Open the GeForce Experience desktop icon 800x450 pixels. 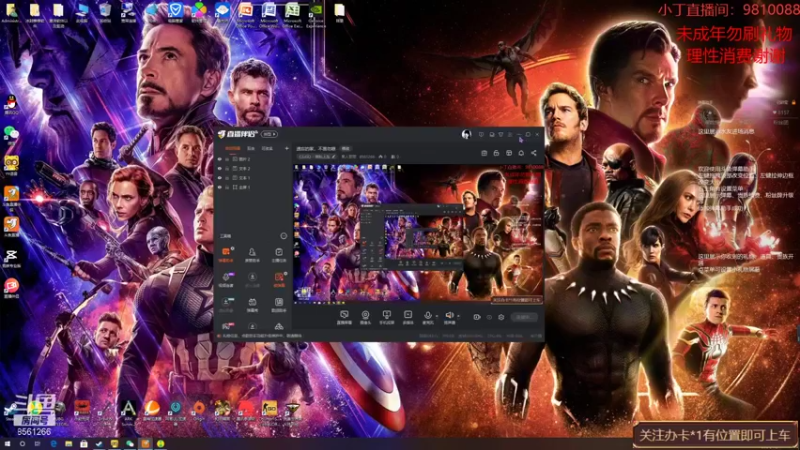tap(316, 15)
